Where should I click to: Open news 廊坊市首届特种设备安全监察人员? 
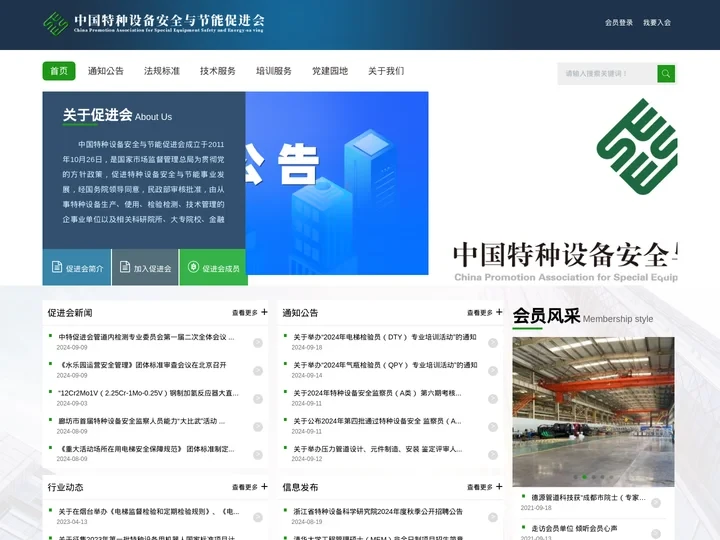142,421
